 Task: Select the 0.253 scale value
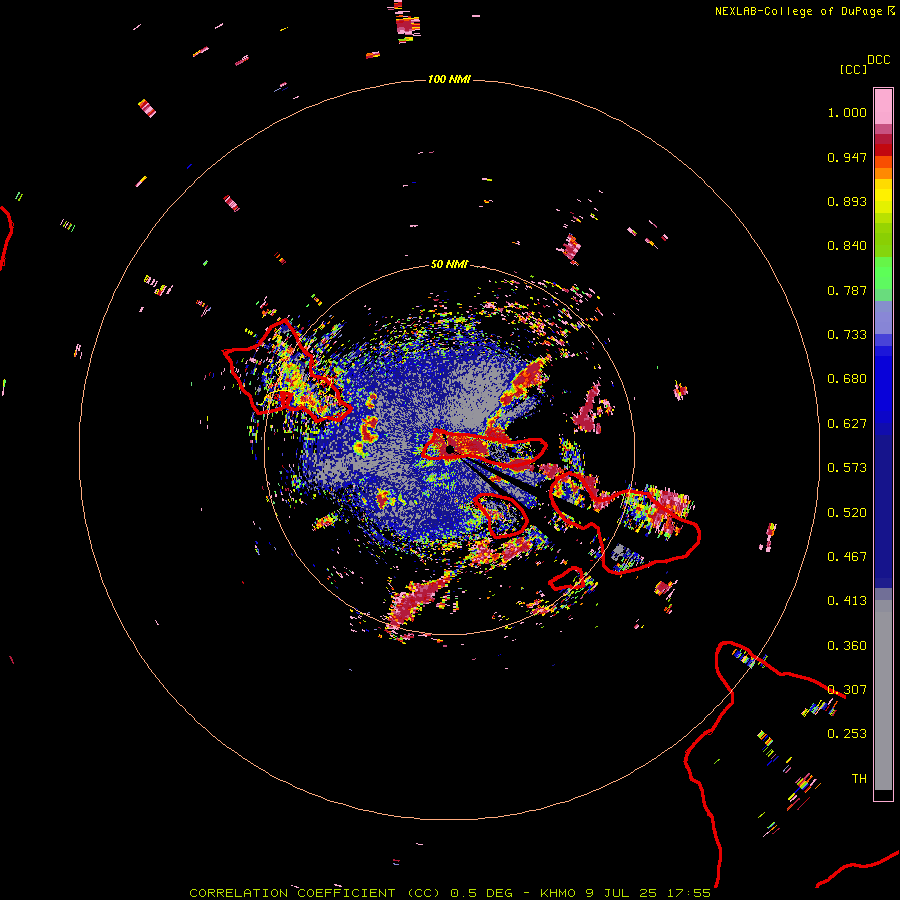pos(847,734)
